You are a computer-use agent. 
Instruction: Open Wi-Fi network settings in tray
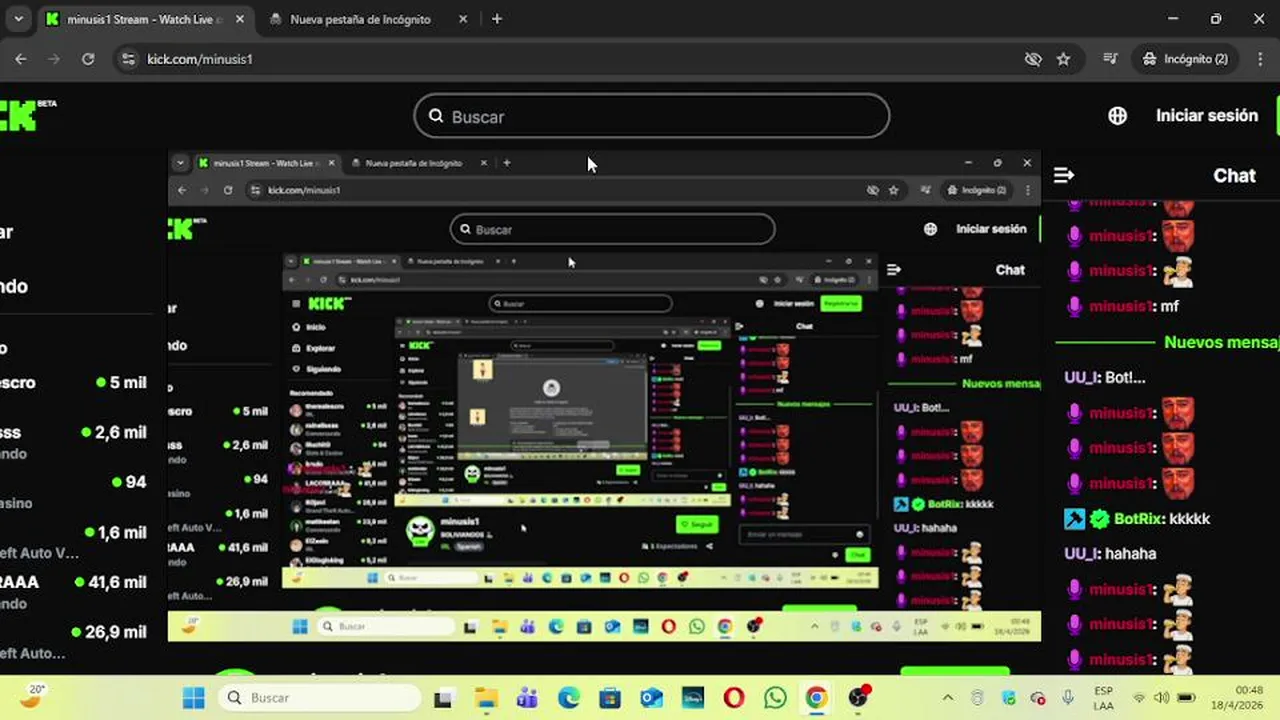[x=1139, y=698]
